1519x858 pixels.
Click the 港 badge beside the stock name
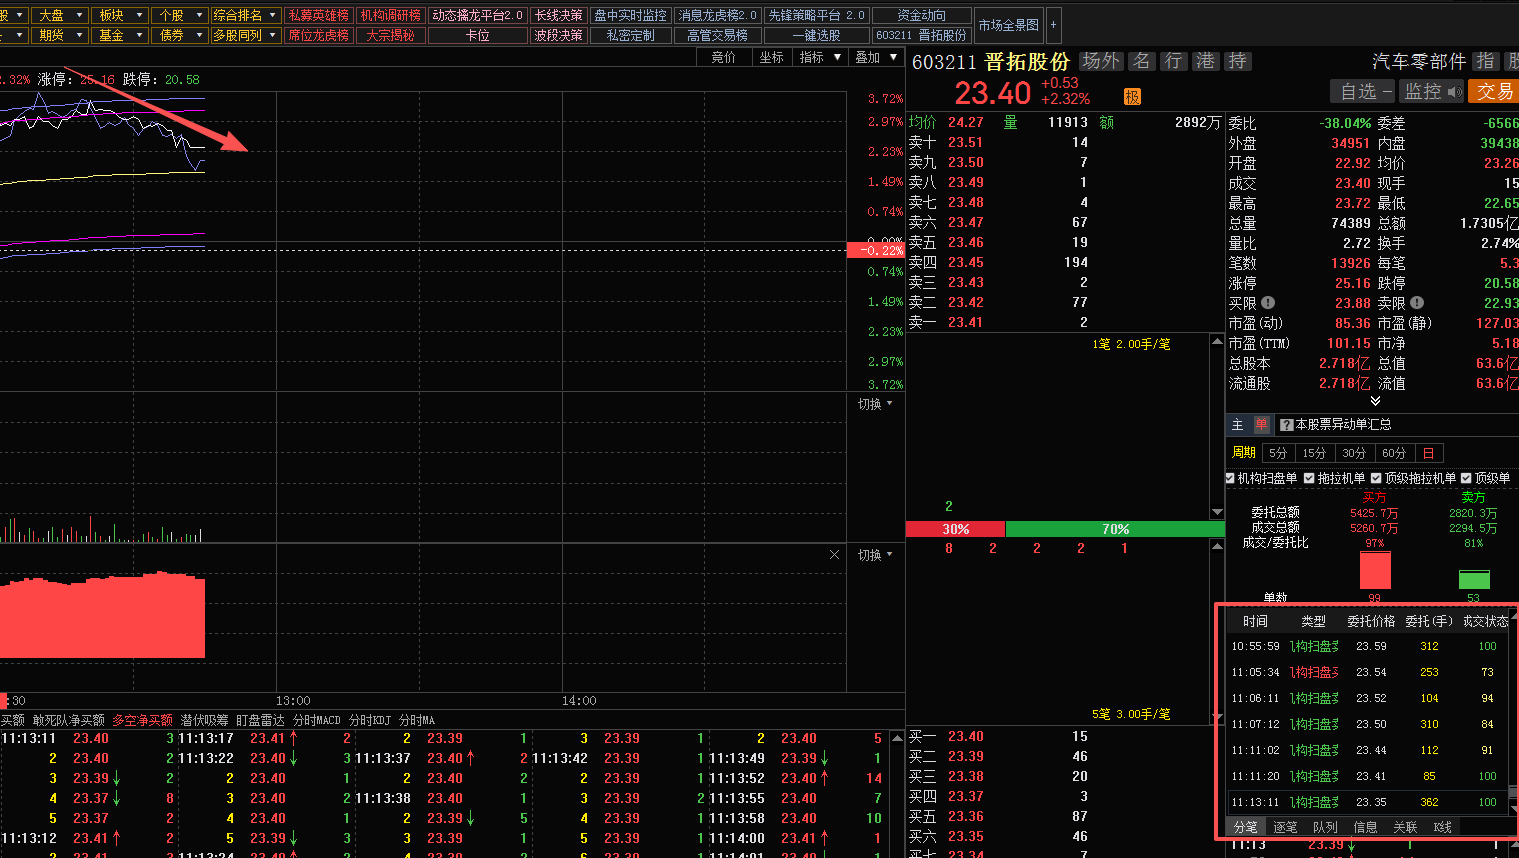[1206, 61]
